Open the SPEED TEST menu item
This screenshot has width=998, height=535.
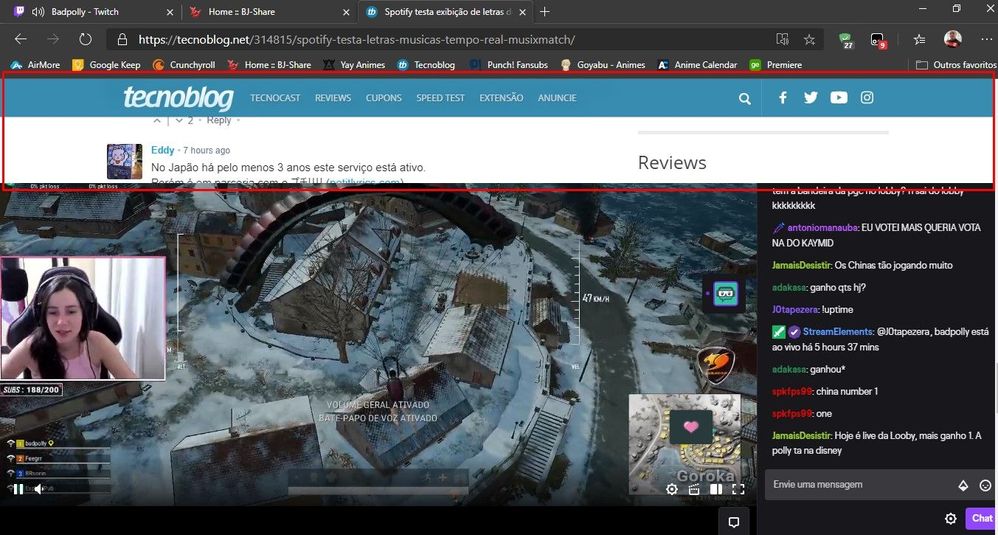point(440,98)
